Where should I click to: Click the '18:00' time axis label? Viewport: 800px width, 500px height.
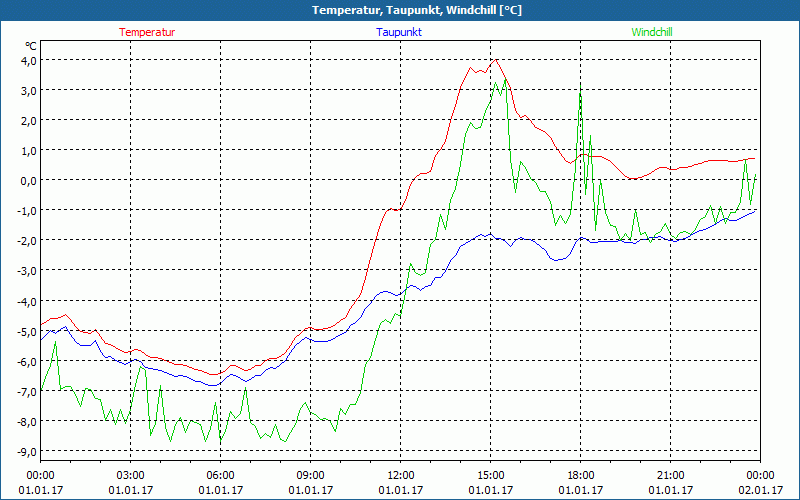coord(581,476)
